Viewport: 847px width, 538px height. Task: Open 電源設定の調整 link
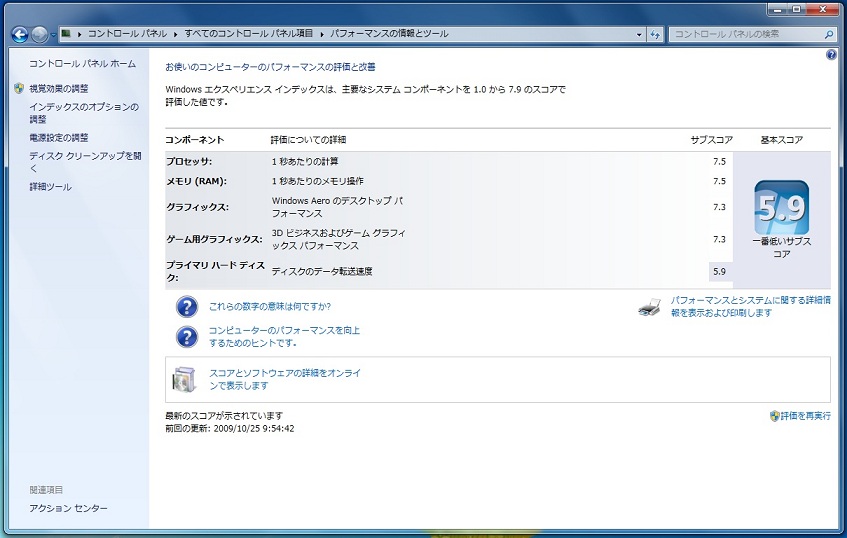coord(58,138)
